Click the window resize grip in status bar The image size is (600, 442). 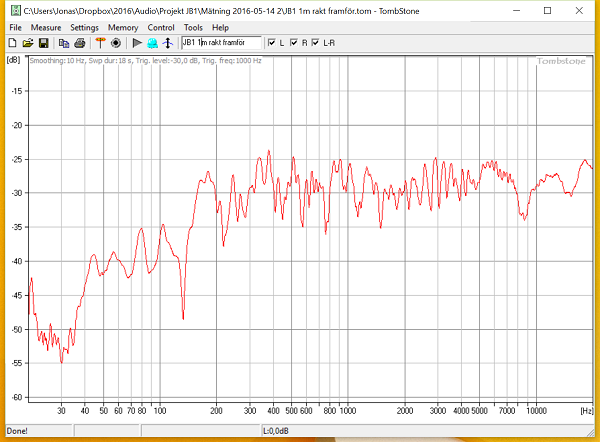click(x=590, y=432)
